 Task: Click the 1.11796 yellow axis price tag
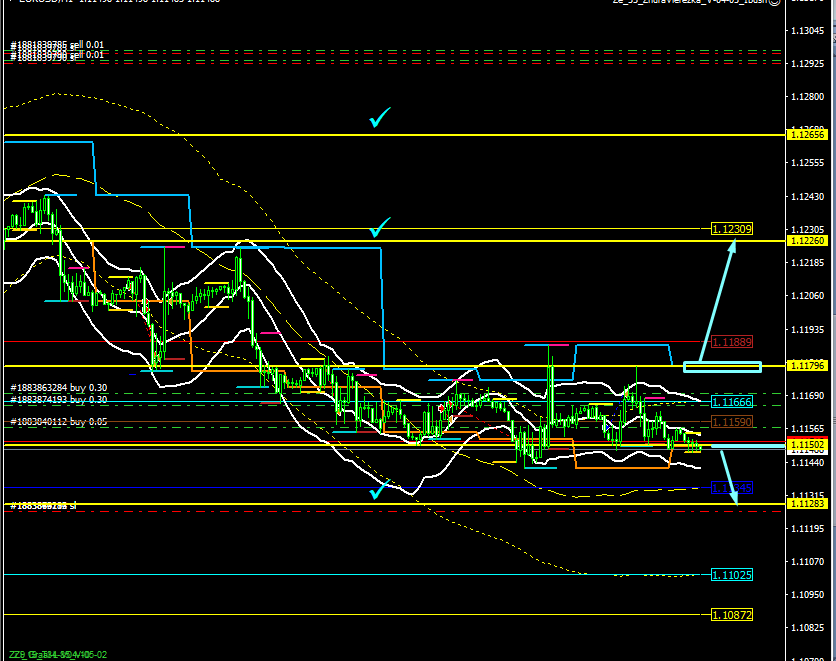pos(807,366)
